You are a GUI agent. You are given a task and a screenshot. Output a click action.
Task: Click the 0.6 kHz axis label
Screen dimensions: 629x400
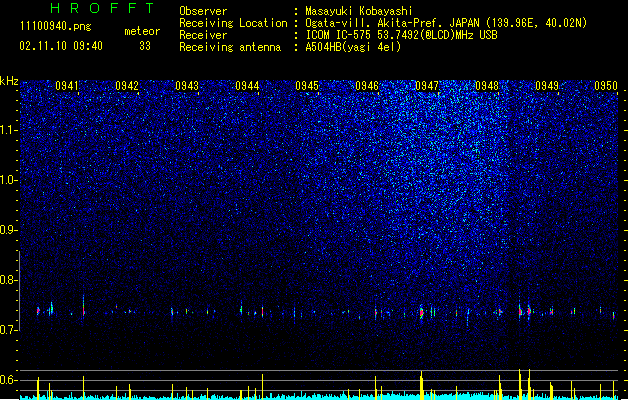9,380
